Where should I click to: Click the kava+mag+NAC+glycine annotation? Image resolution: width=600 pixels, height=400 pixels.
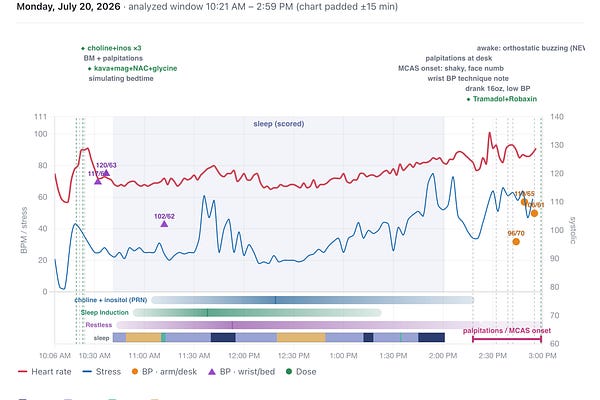point(132,68)
